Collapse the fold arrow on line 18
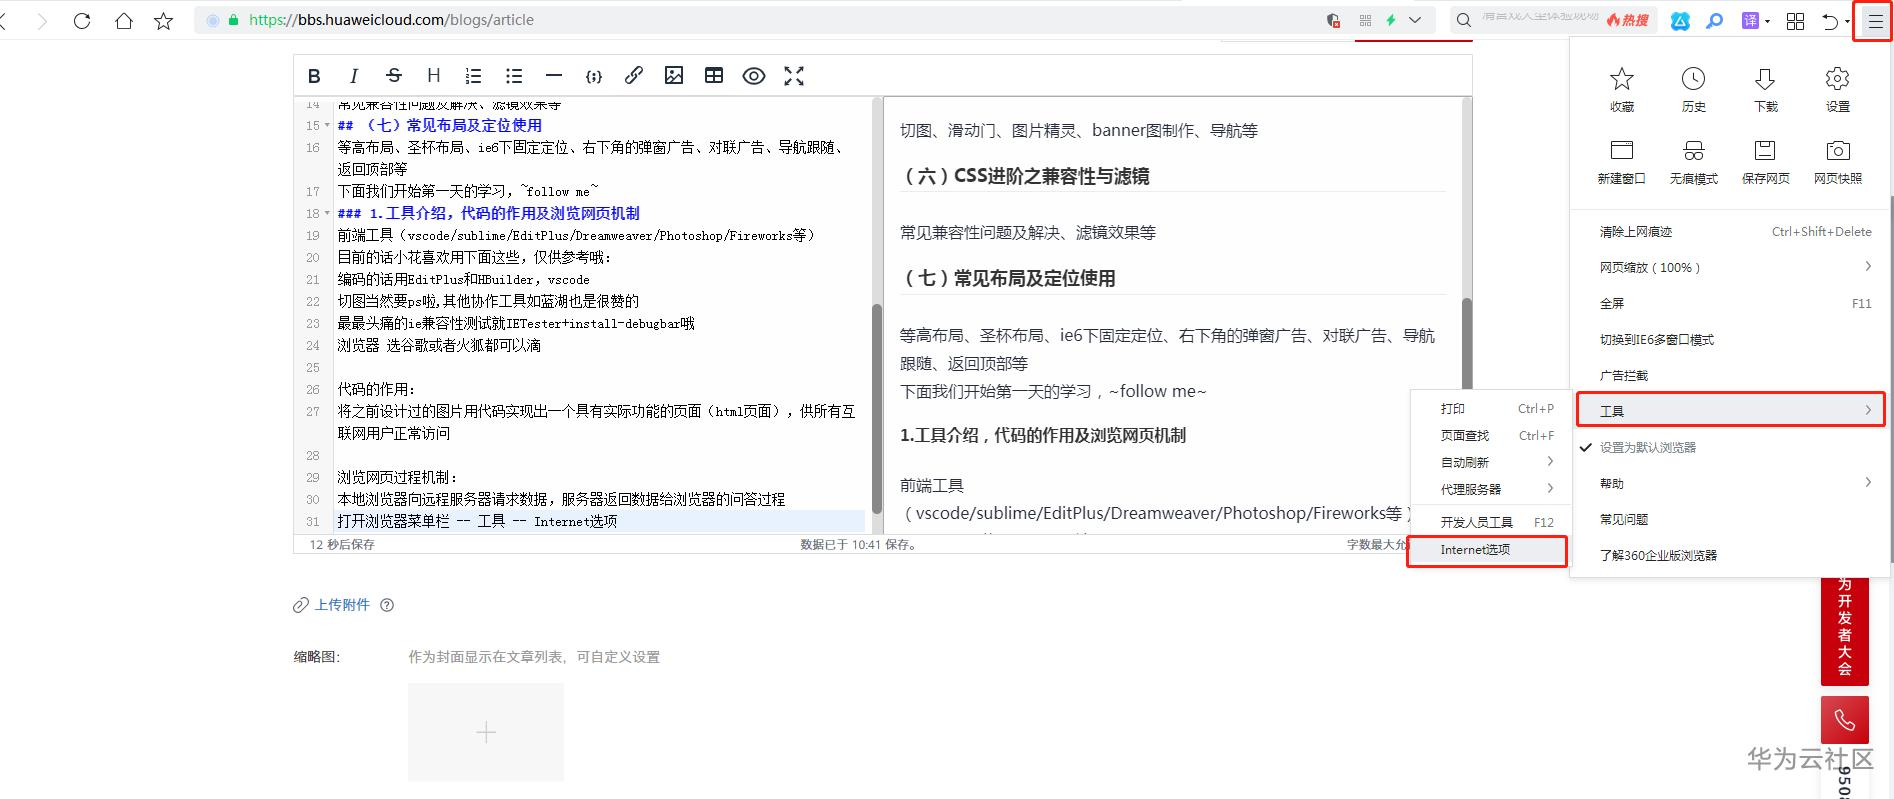Viewport: 1894px width, 799px height. point(327,214)
